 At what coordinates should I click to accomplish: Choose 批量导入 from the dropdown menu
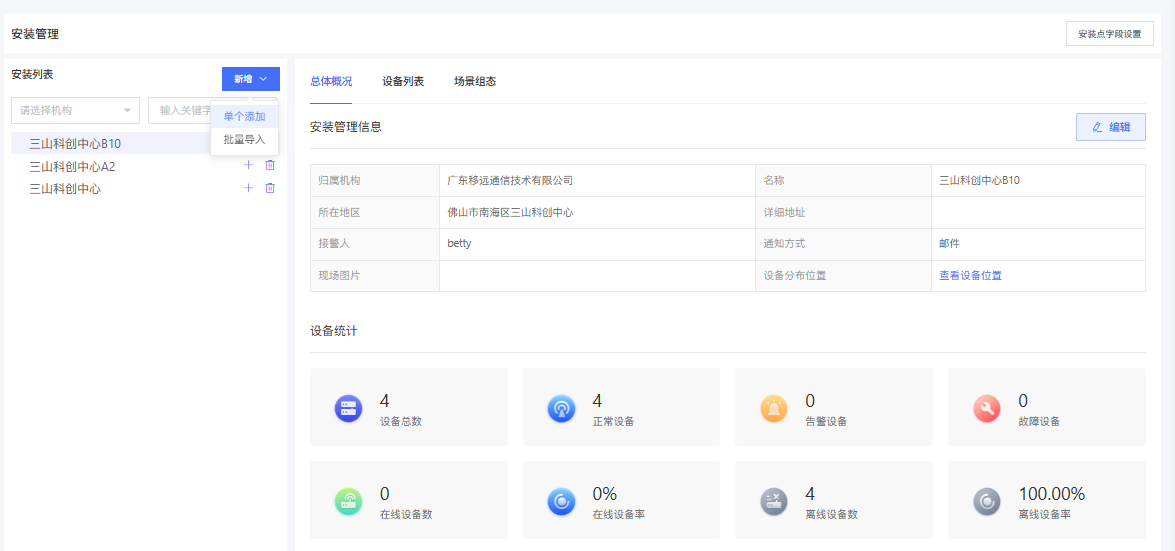(x=244, y=140)
